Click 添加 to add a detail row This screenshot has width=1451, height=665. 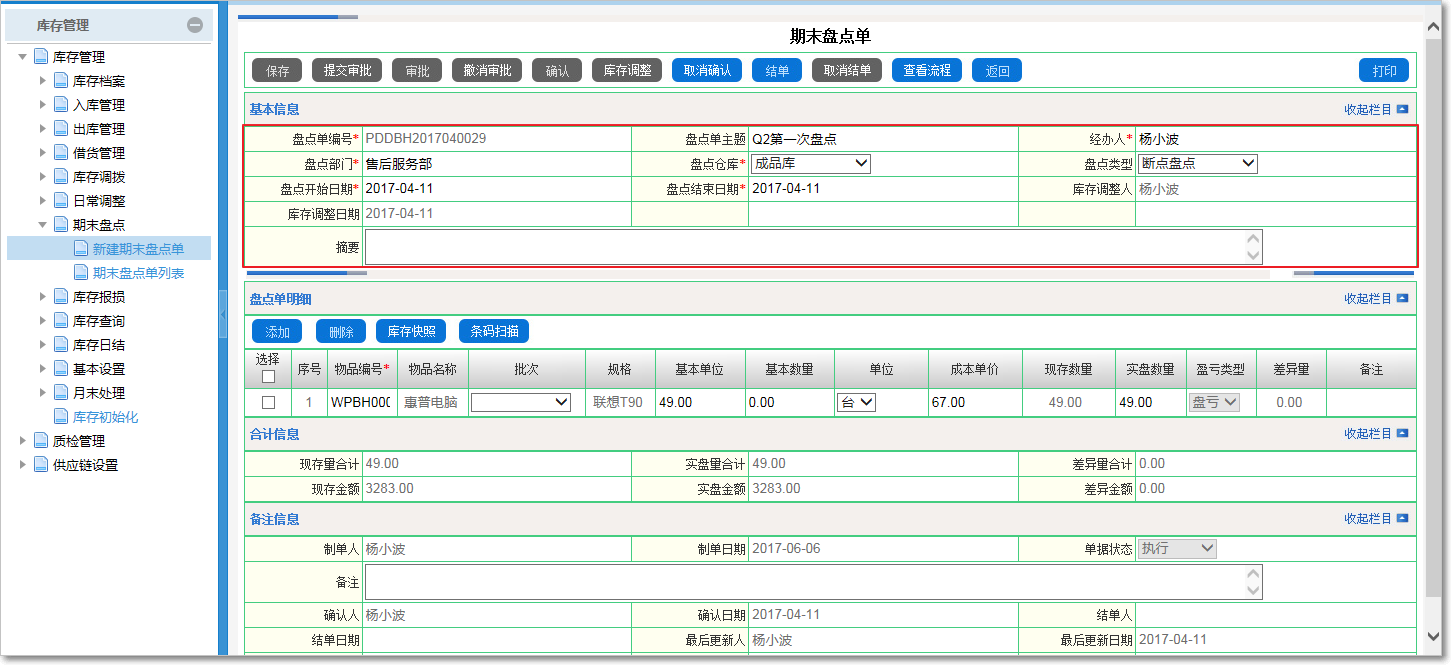(276, 331)
